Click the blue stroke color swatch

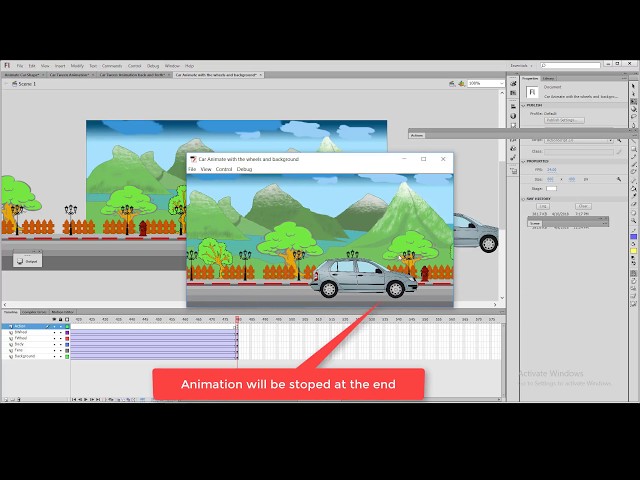point(633,237)
